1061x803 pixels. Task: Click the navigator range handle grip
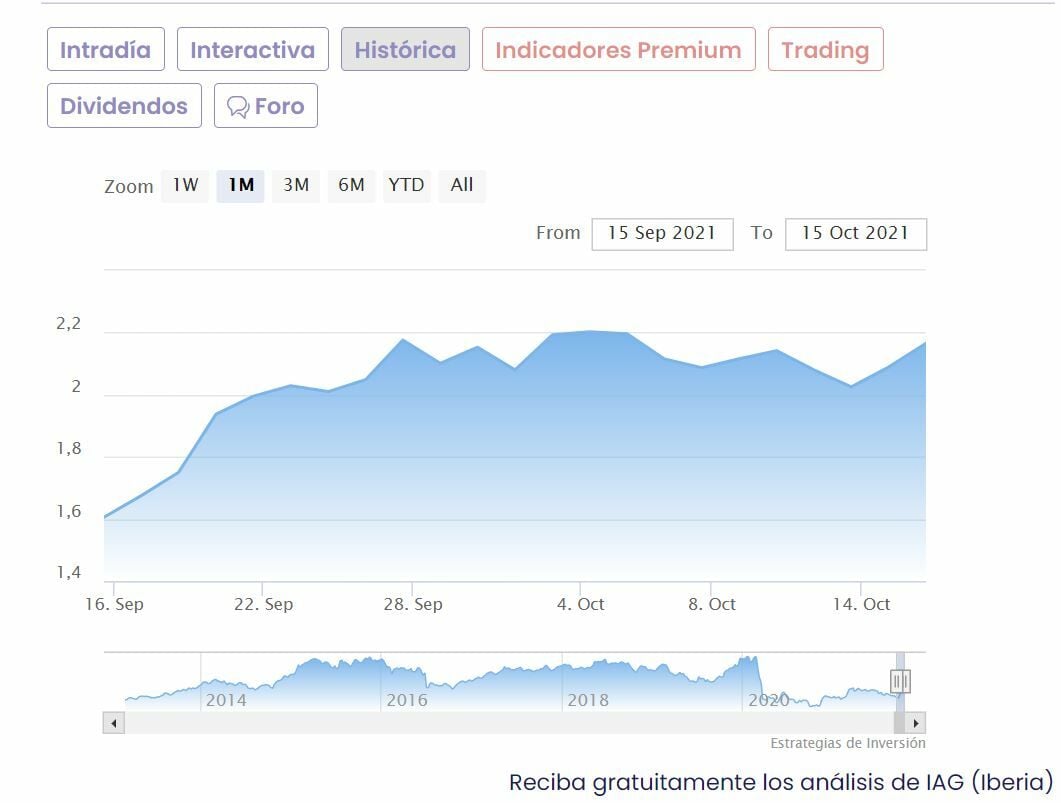pos(900,681)
